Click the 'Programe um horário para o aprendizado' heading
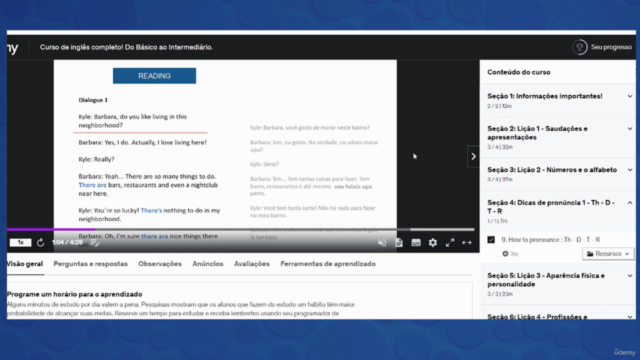Image resolution: width=640 pixels, height=360 pixels. 75,294
